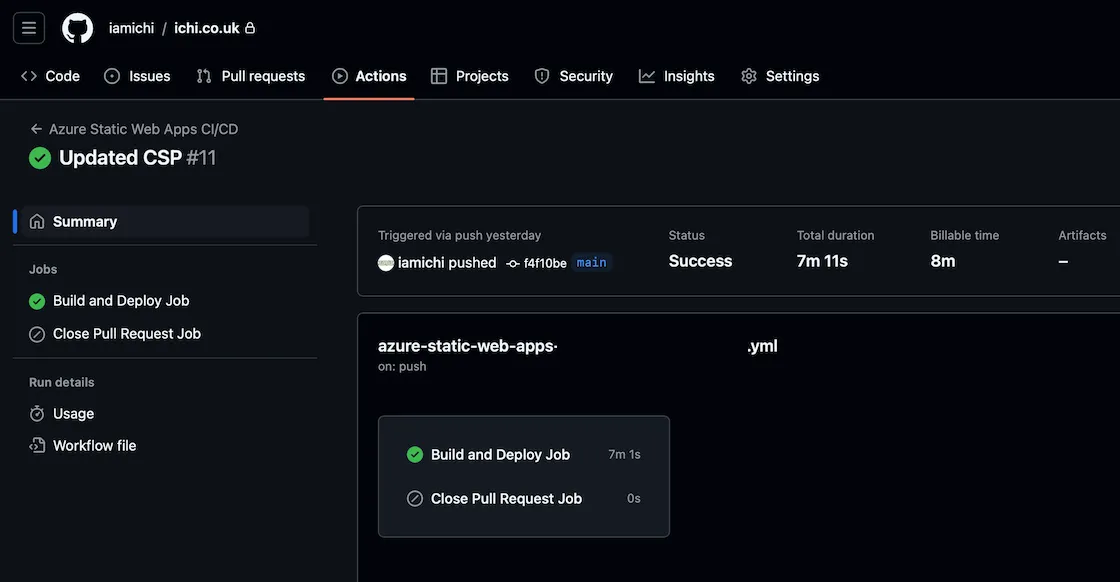This screenshot has width=1120, height=582.
Task: Click the Success status text
Action: [x=700, y=261]
